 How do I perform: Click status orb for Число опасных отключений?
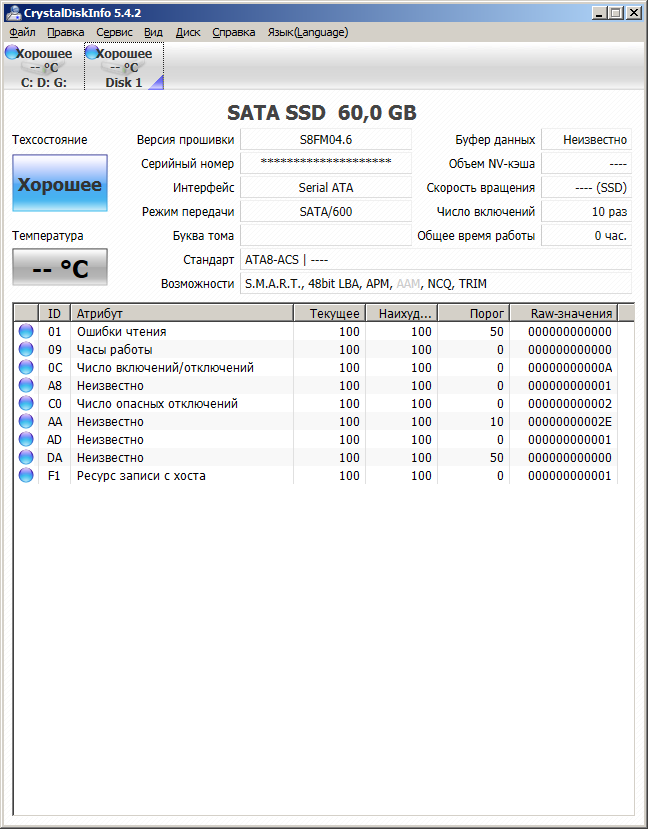(26, 404)
